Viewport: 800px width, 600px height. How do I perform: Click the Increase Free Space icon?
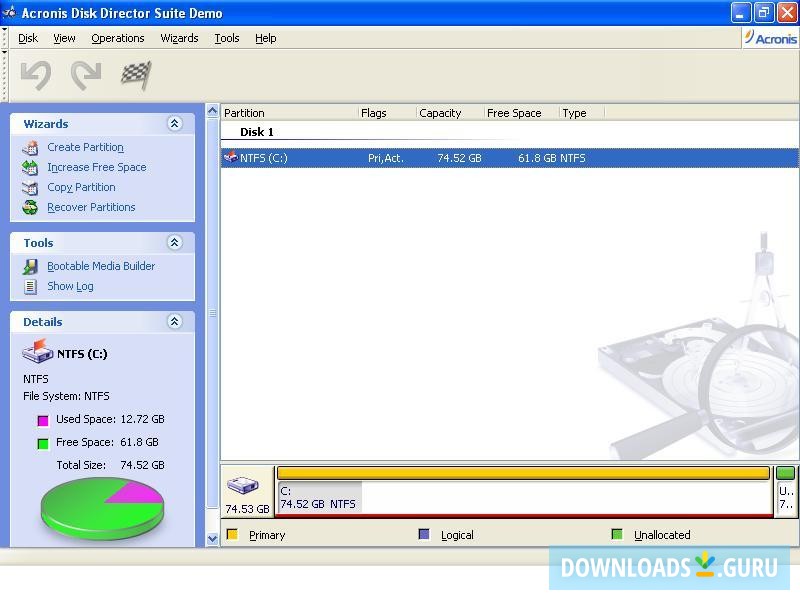point(31,167)
